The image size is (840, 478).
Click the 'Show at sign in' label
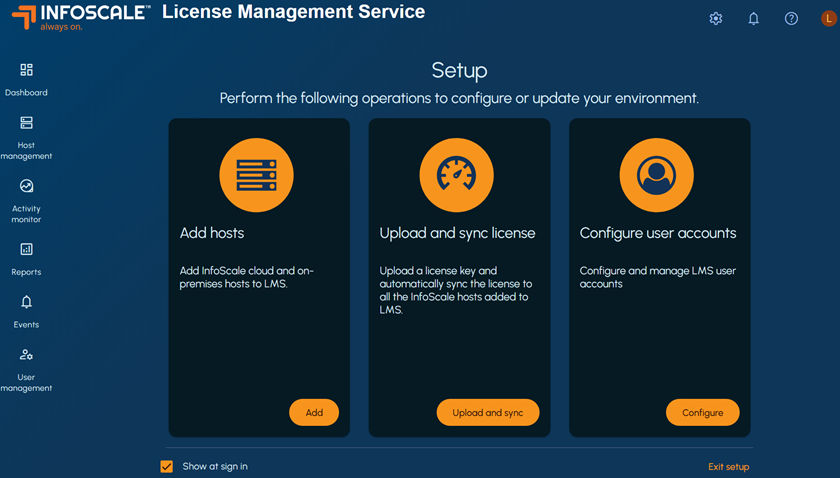coord(215,466)
